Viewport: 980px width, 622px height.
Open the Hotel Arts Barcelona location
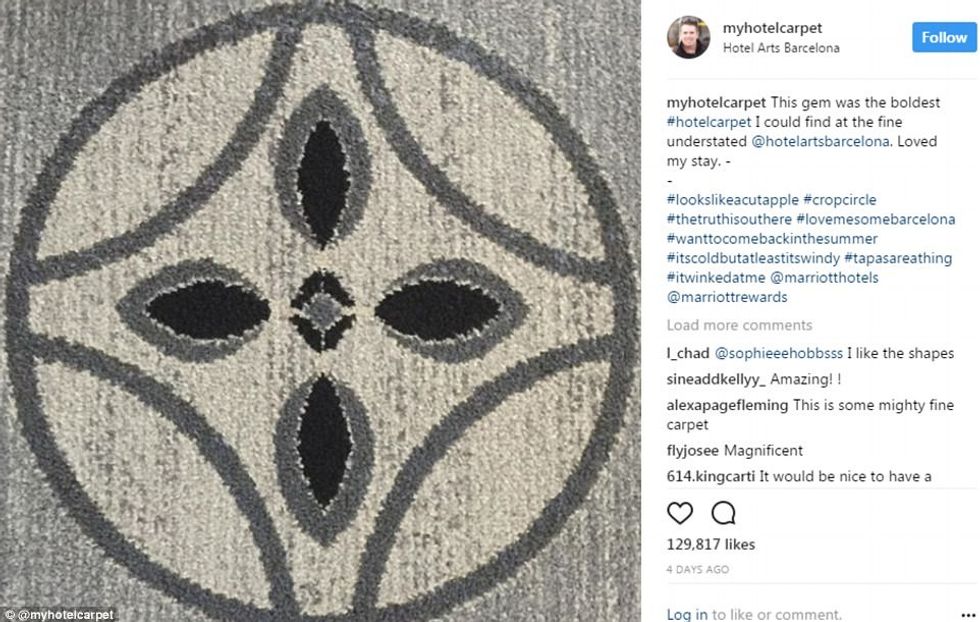[x=781, y=48]
